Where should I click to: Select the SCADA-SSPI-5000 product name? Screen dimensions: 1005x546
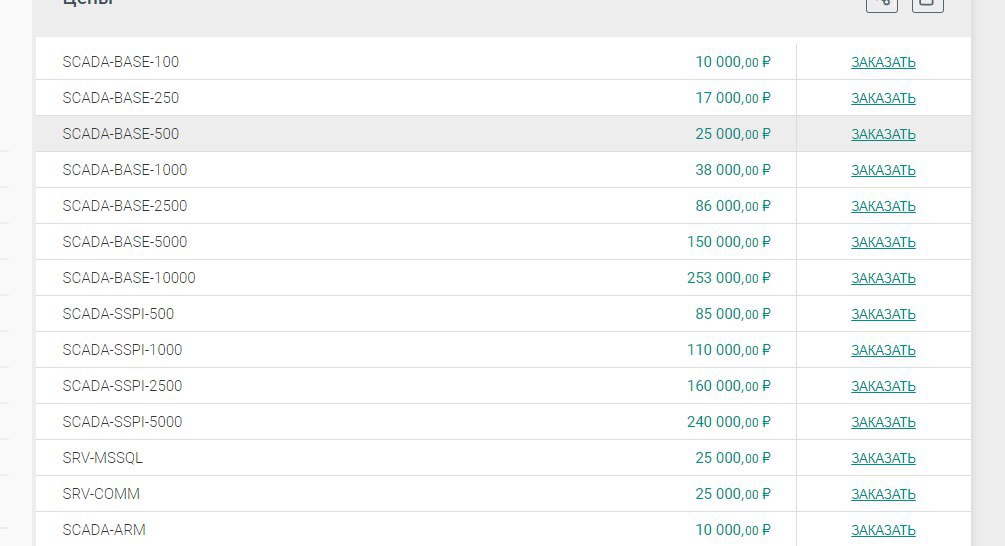122,421
